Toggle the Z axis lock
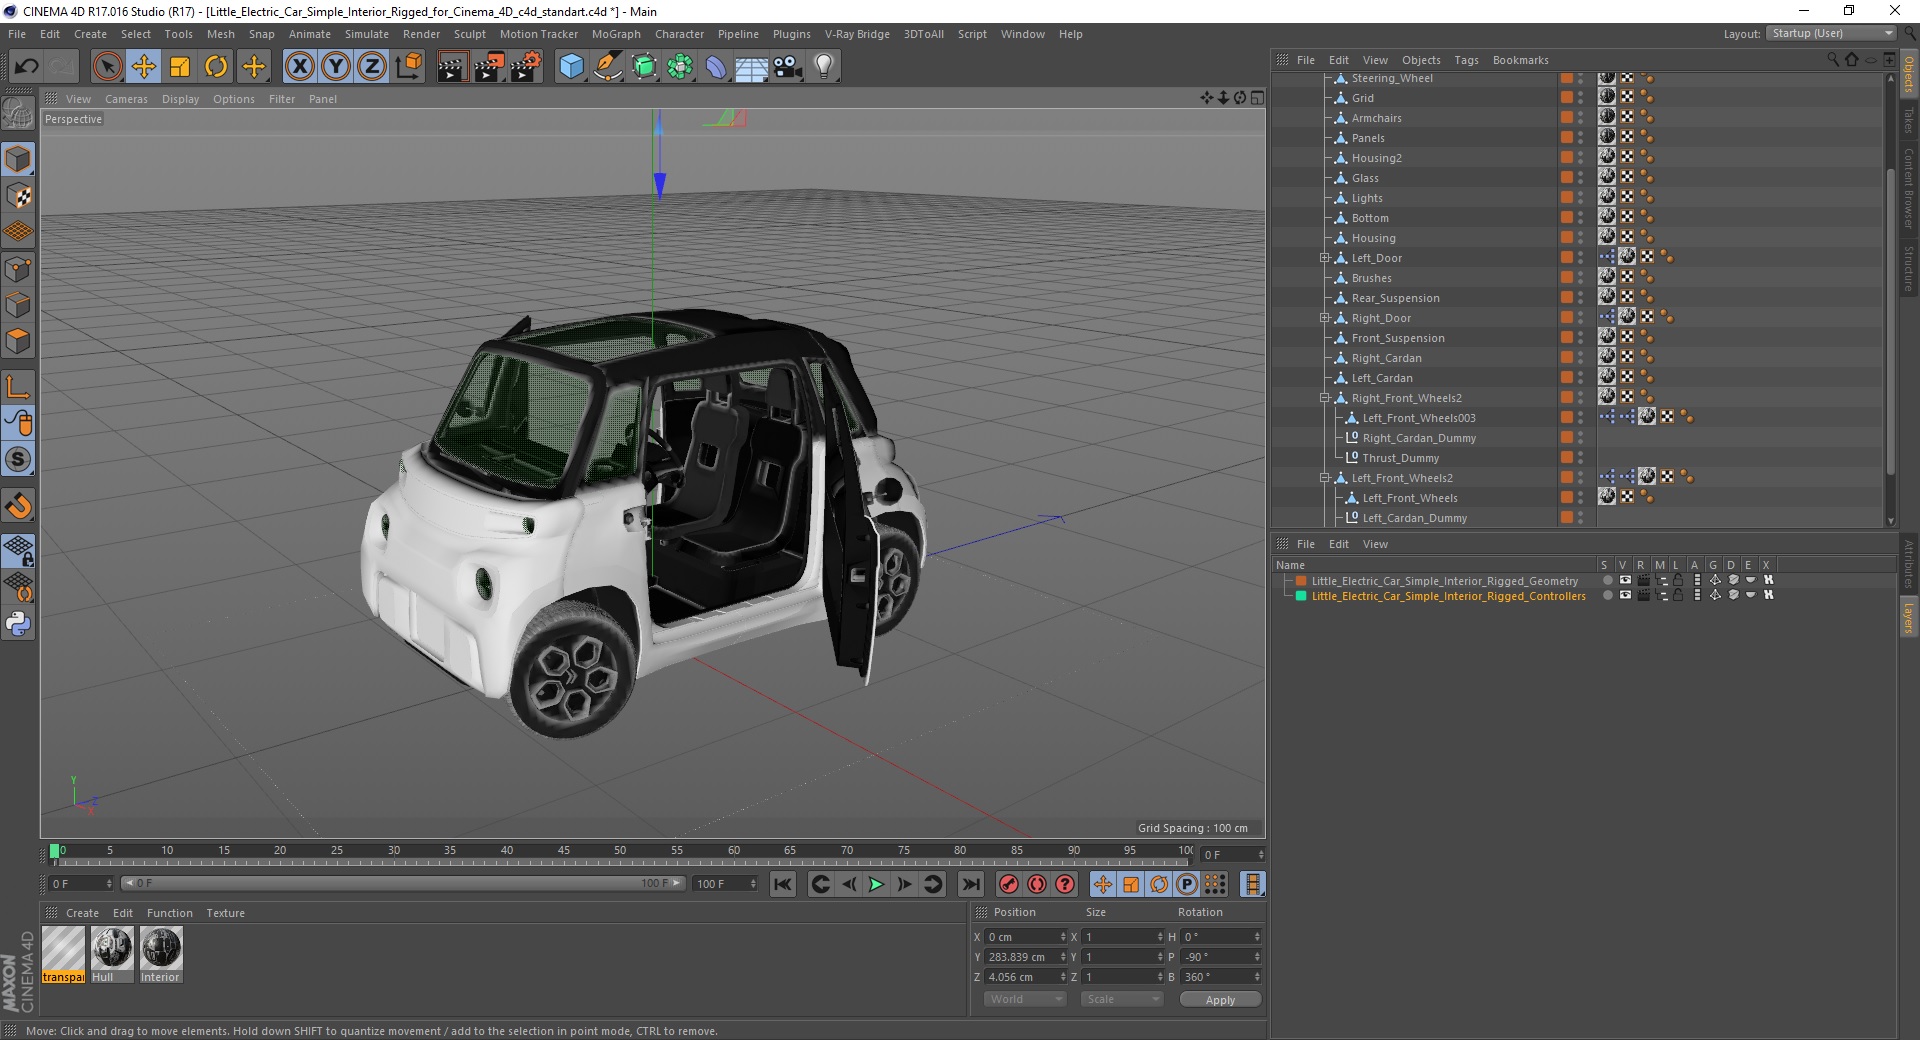The width and height of the screenshot is (1920, 1040). (372, 67)
